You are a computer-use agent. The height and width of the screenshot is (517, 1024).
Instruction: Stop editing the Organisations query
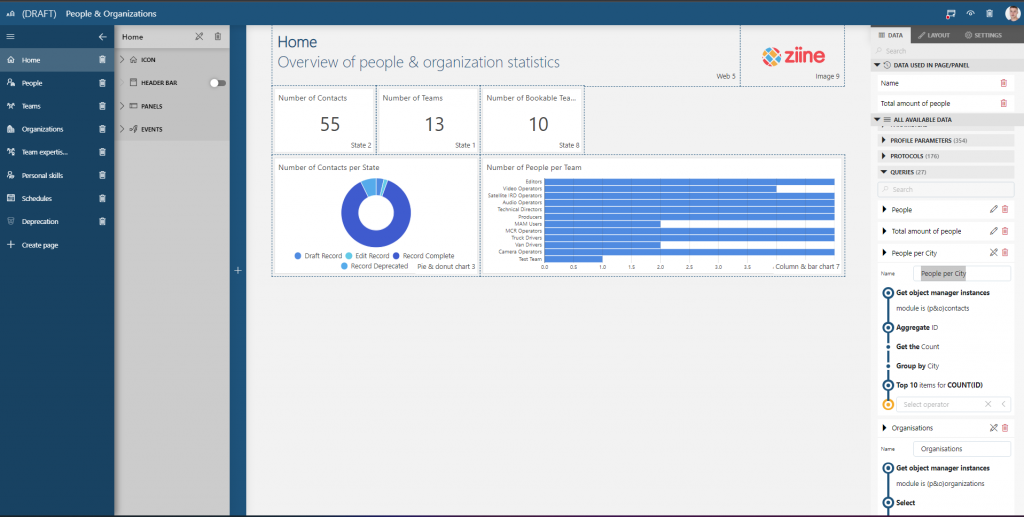coord(993,428)
